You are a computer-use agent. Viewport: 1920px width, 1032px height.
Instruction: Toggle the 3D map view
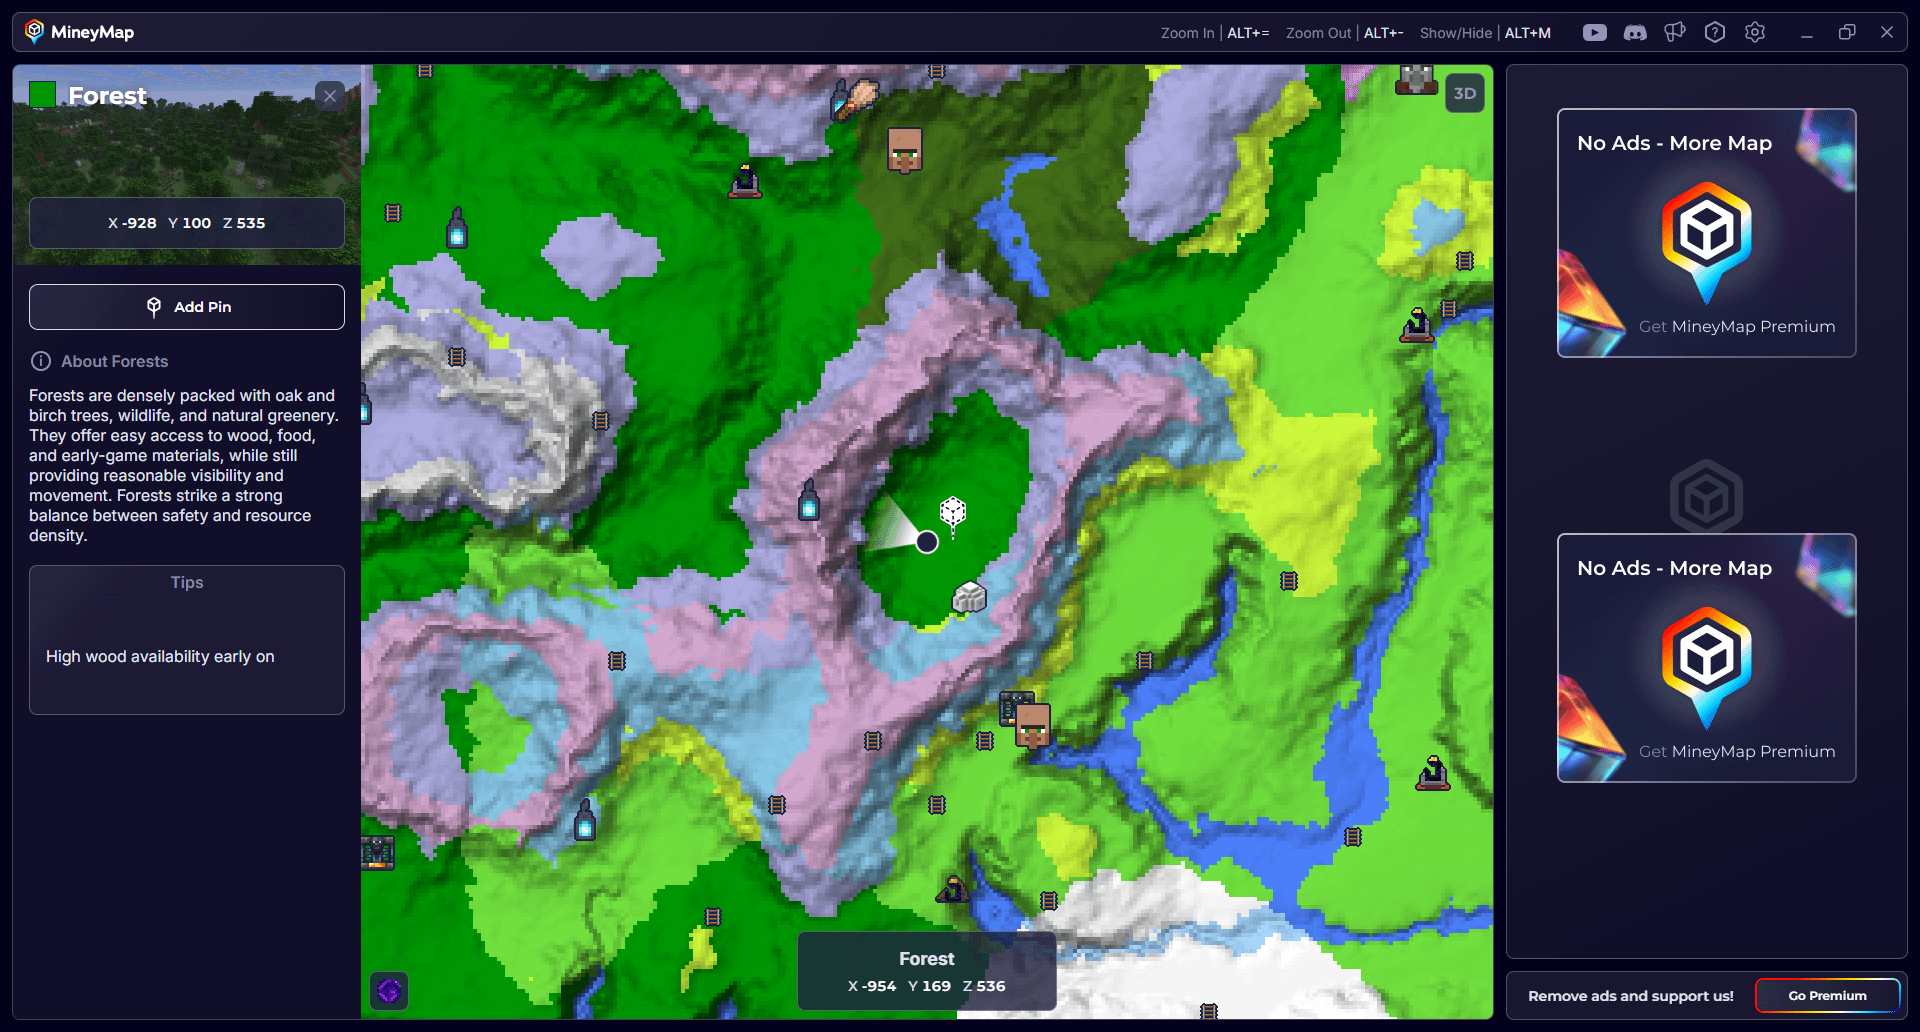(x=1465, y=94)
